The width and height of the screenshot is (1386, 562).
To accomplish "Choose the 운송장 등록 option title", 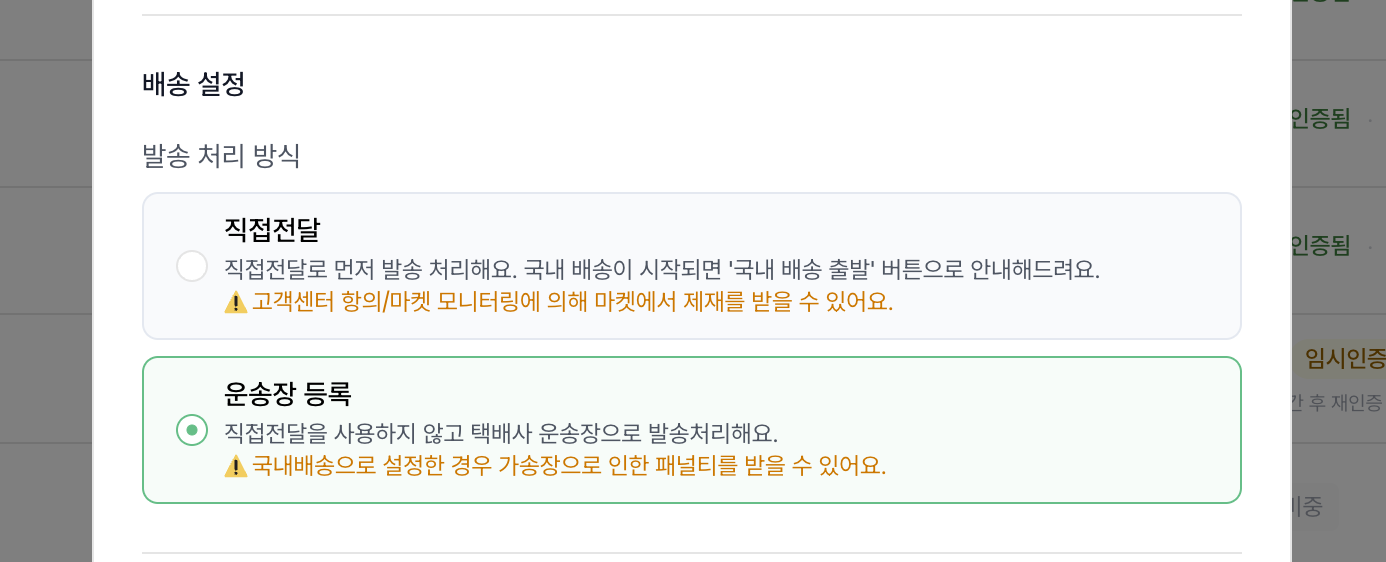I will pos(288,394).
